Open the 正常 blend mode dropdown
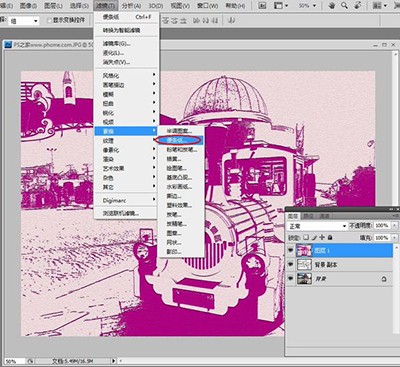This screenshot has width=400, height=367. point(317,226)
